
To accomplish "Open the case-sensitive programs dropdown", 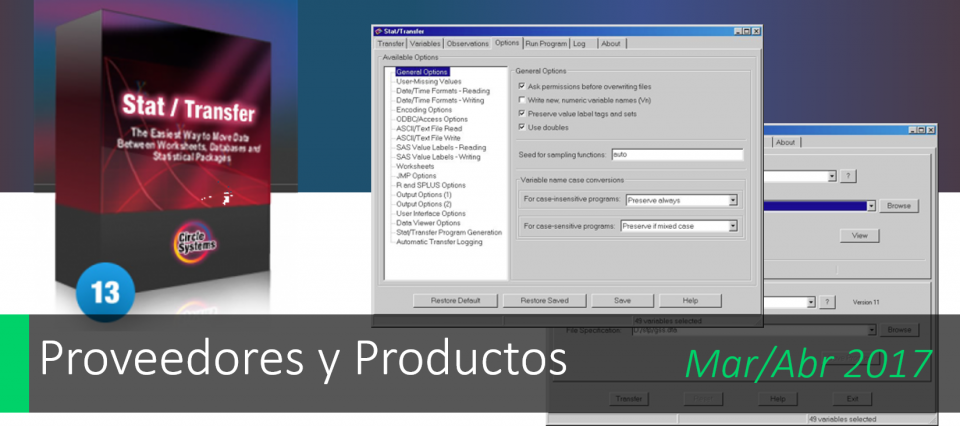I will 733,226.
